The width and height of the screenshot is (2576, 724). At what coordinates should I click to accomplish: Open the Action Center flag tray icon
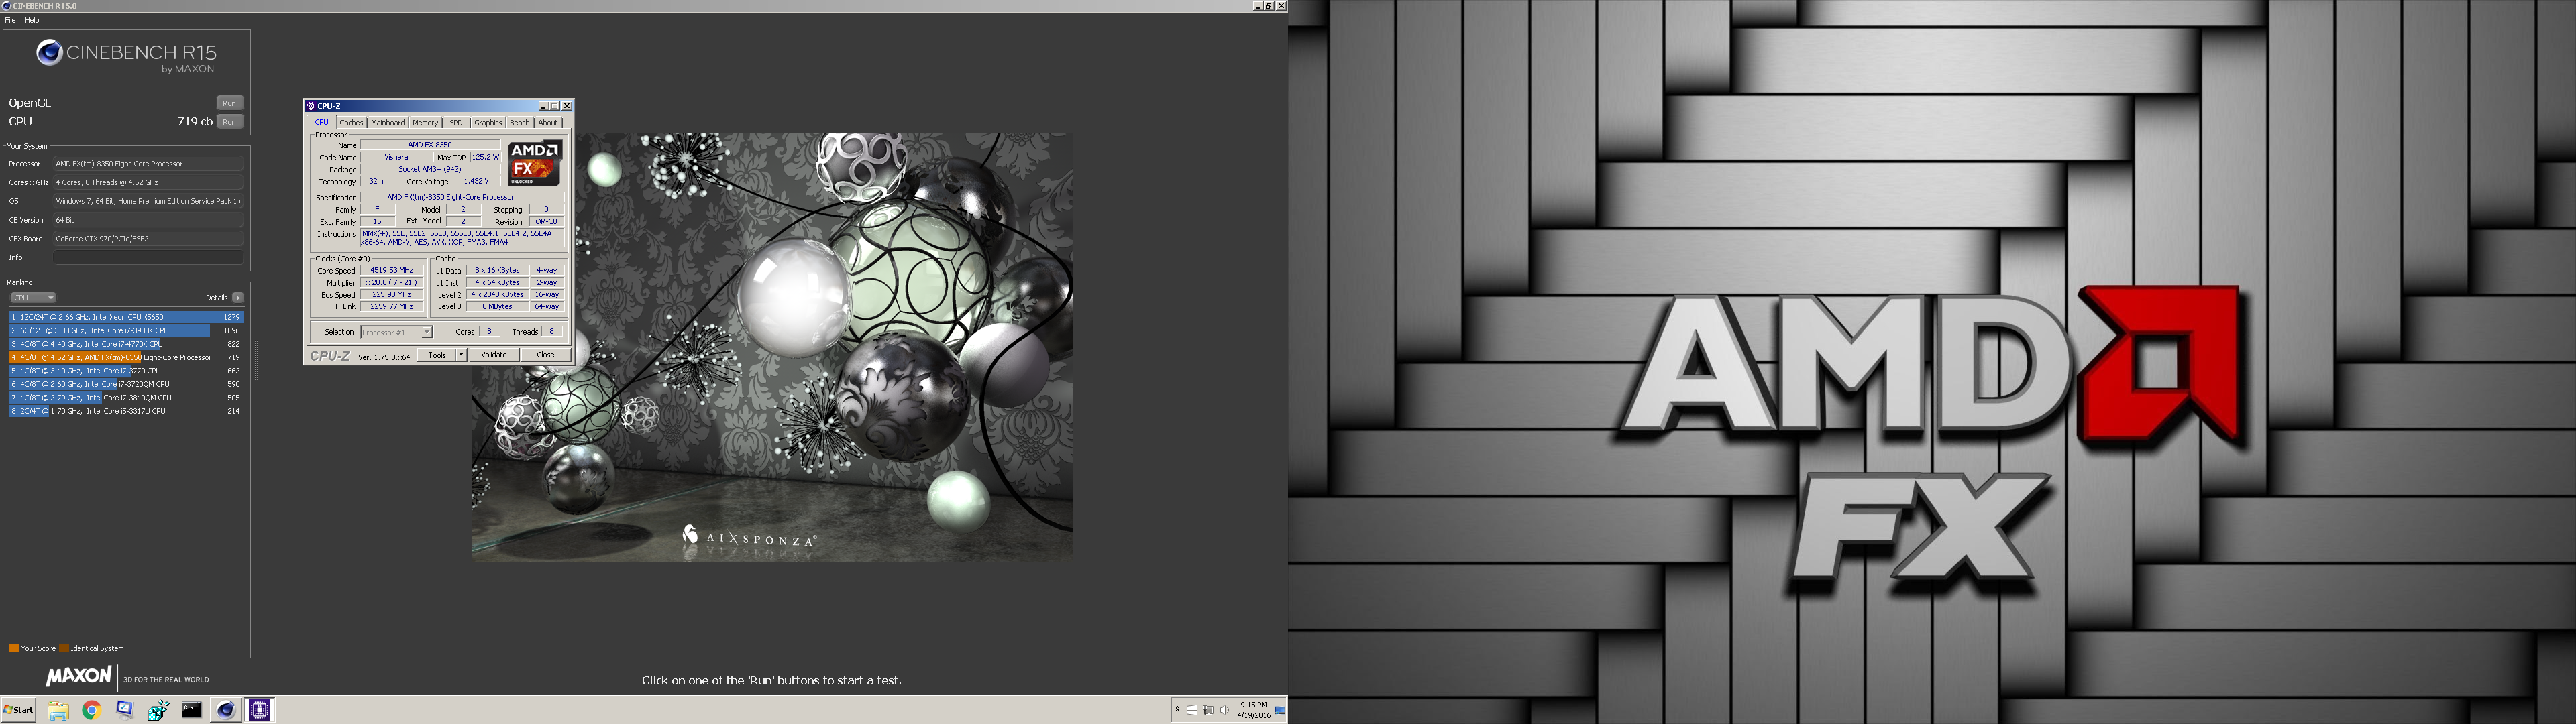(1192, 710)
